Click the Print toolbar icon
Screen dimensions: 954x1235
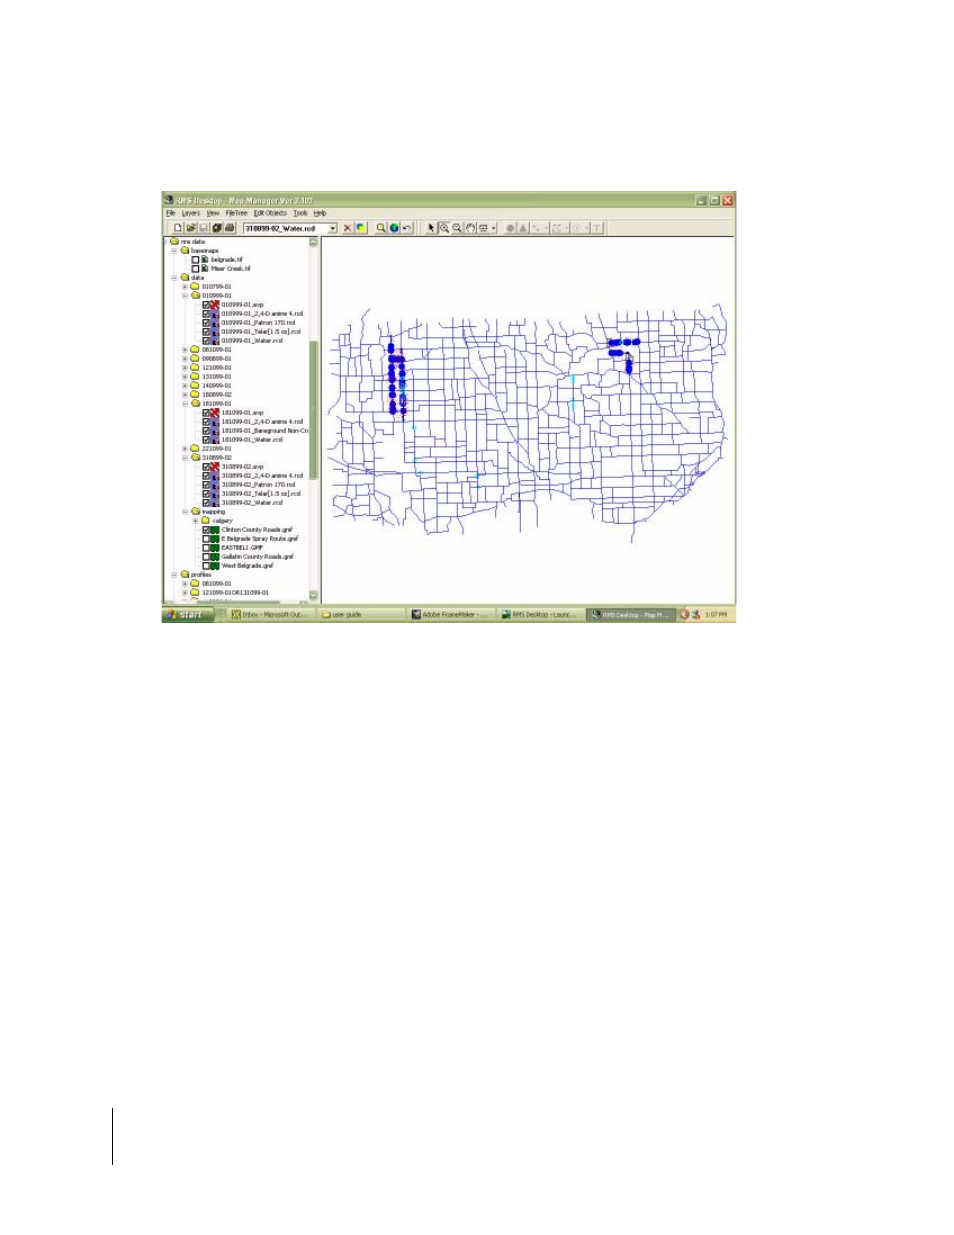[229, 228]
